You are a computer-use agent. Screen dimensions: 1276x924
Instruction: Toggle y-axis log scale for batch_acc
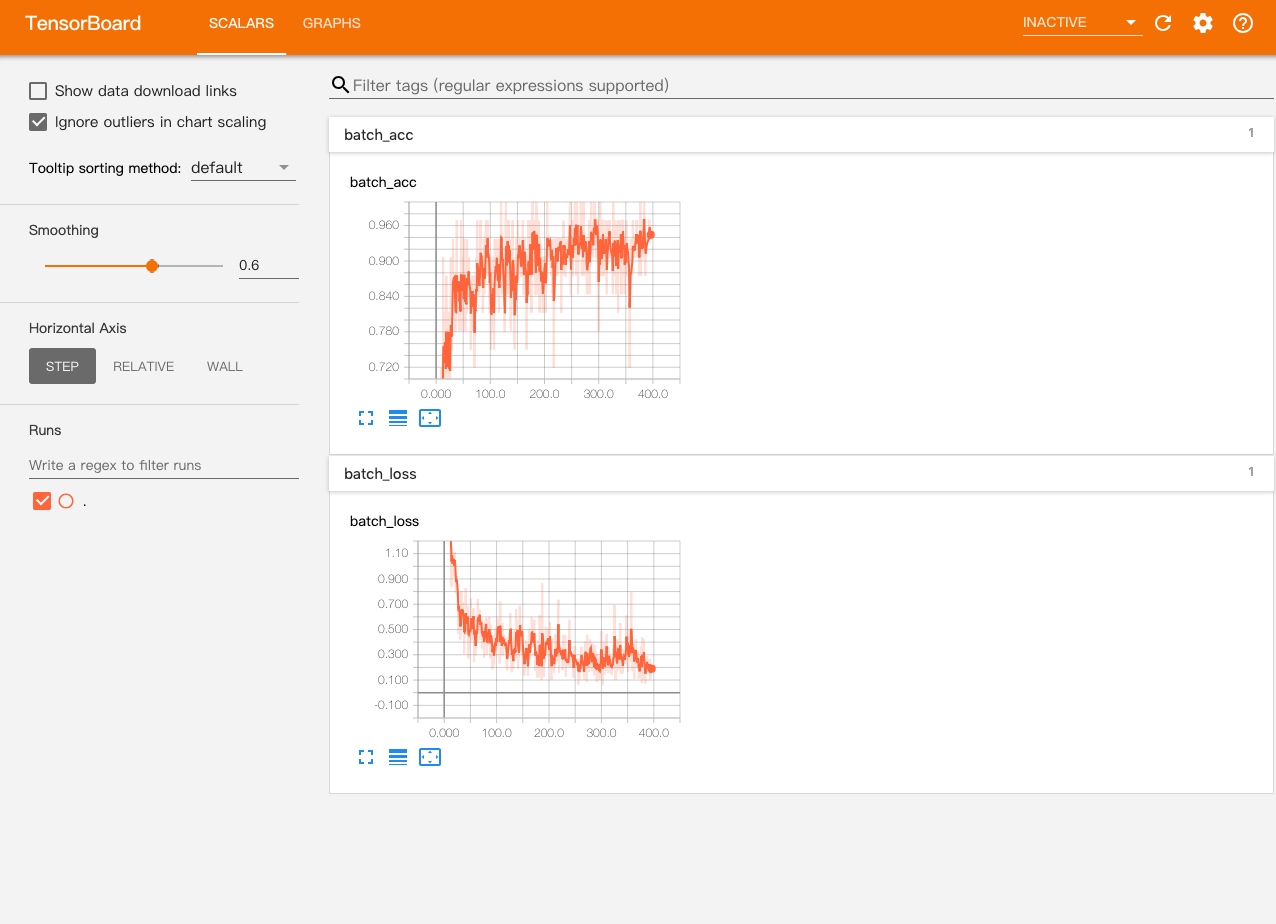click(x=398, y=418)
